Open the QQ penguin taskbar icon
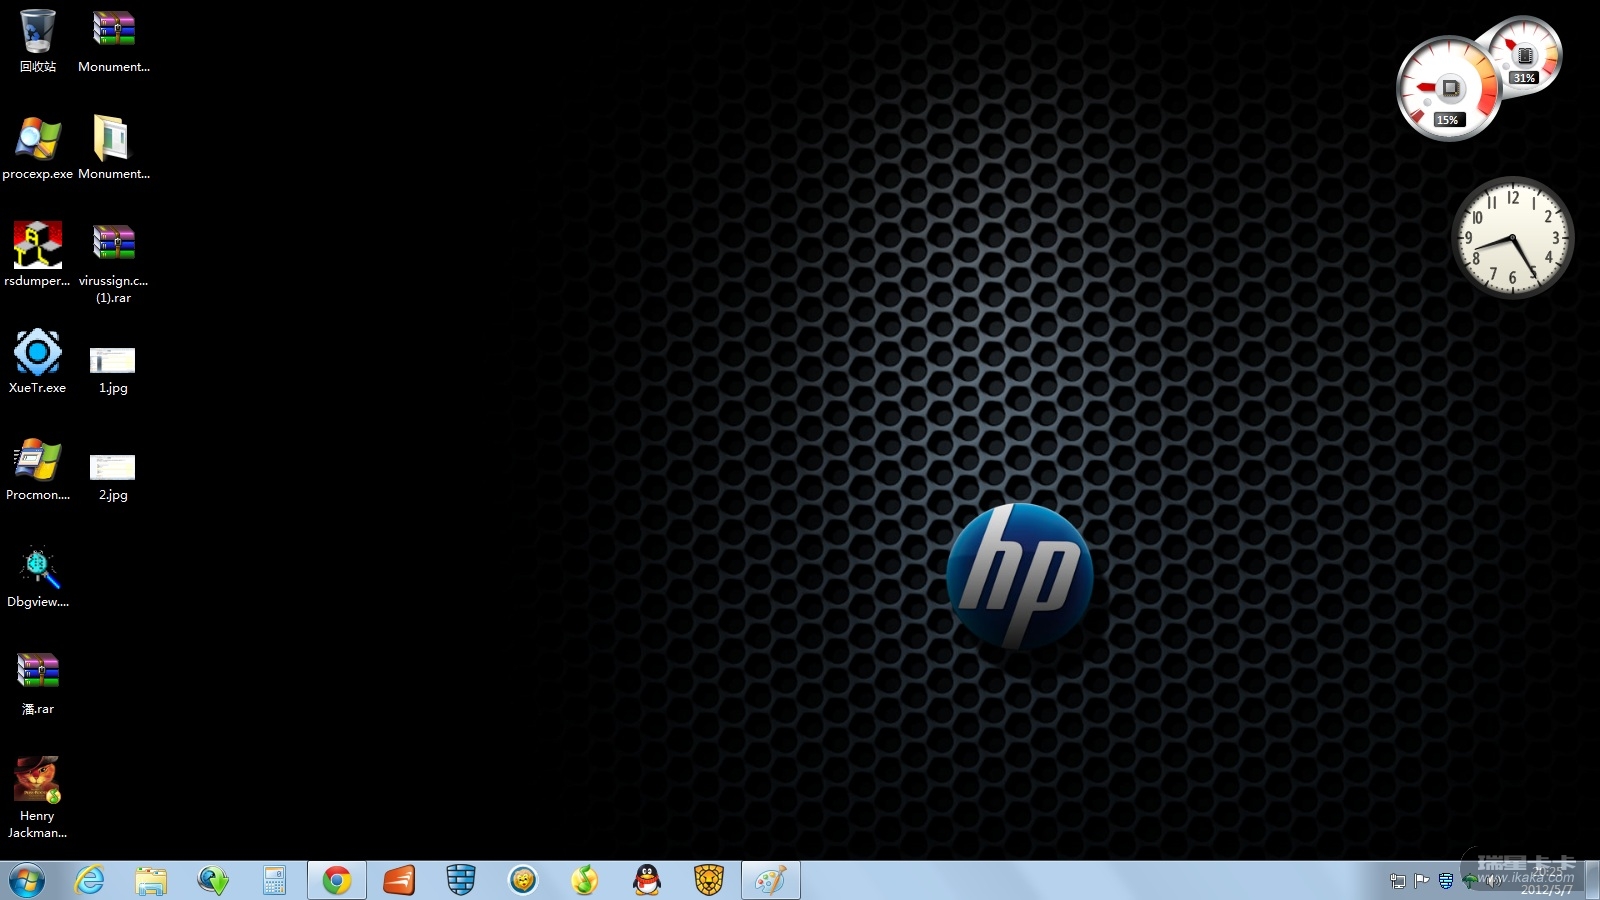1600x900 pixels. point(647,881)
